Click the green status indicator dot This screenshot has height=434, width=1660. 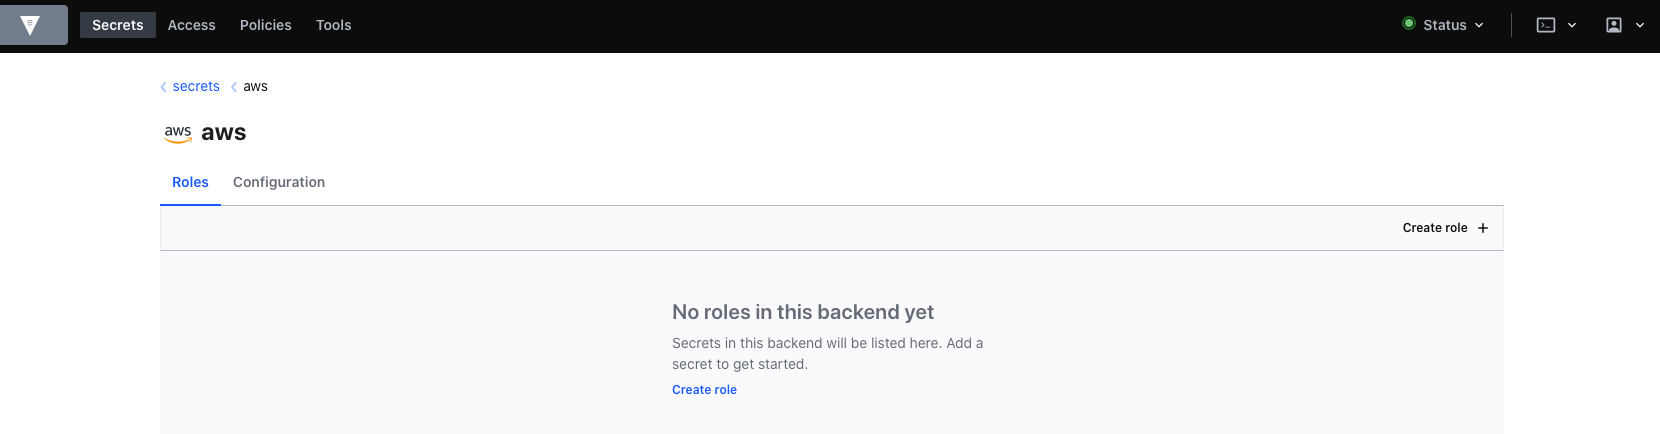point(1409,24)
